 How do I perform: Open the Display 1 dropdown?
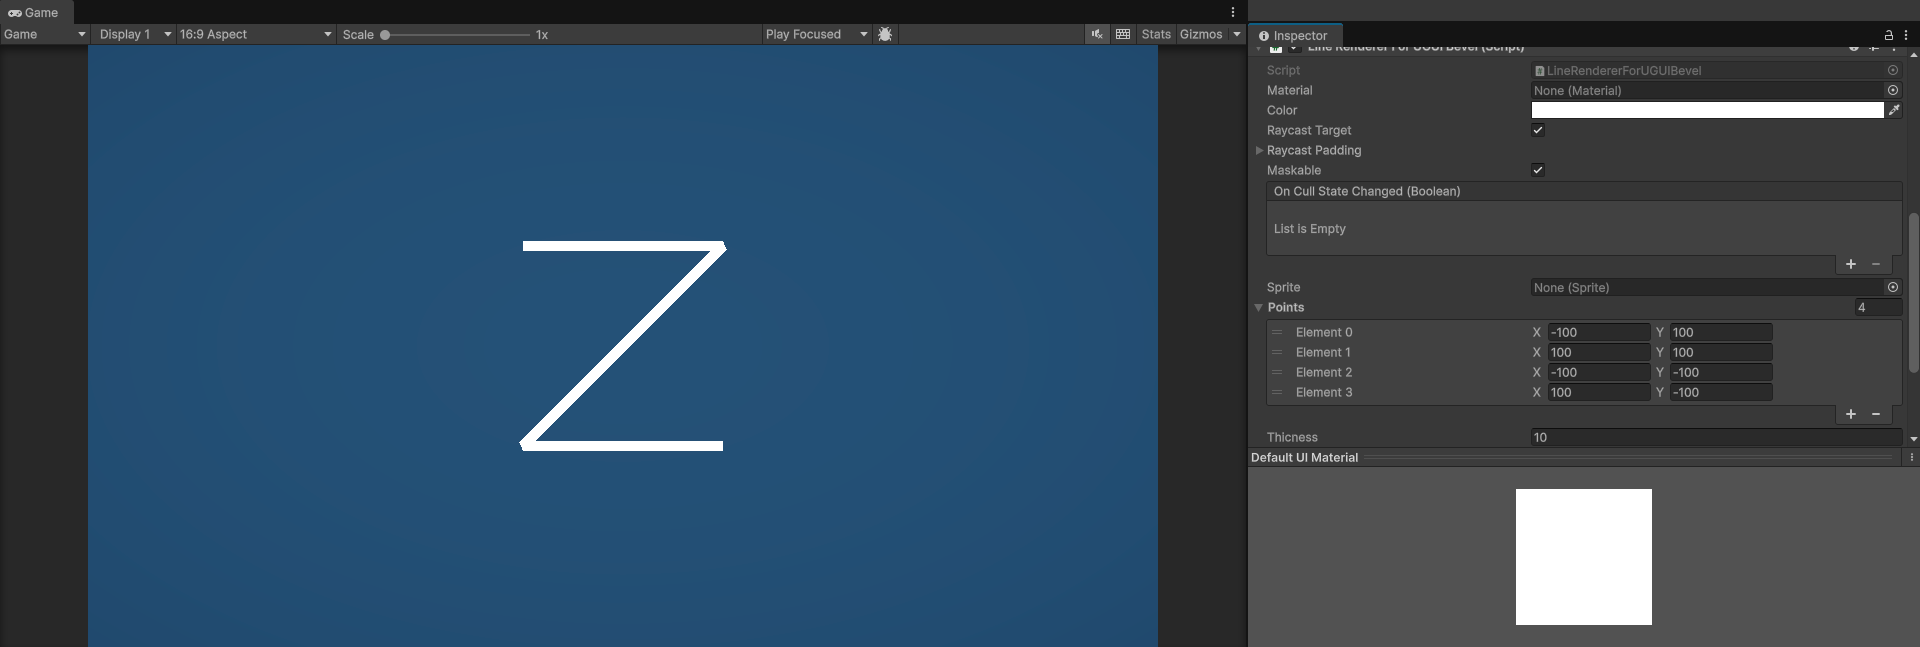[135, 34]
